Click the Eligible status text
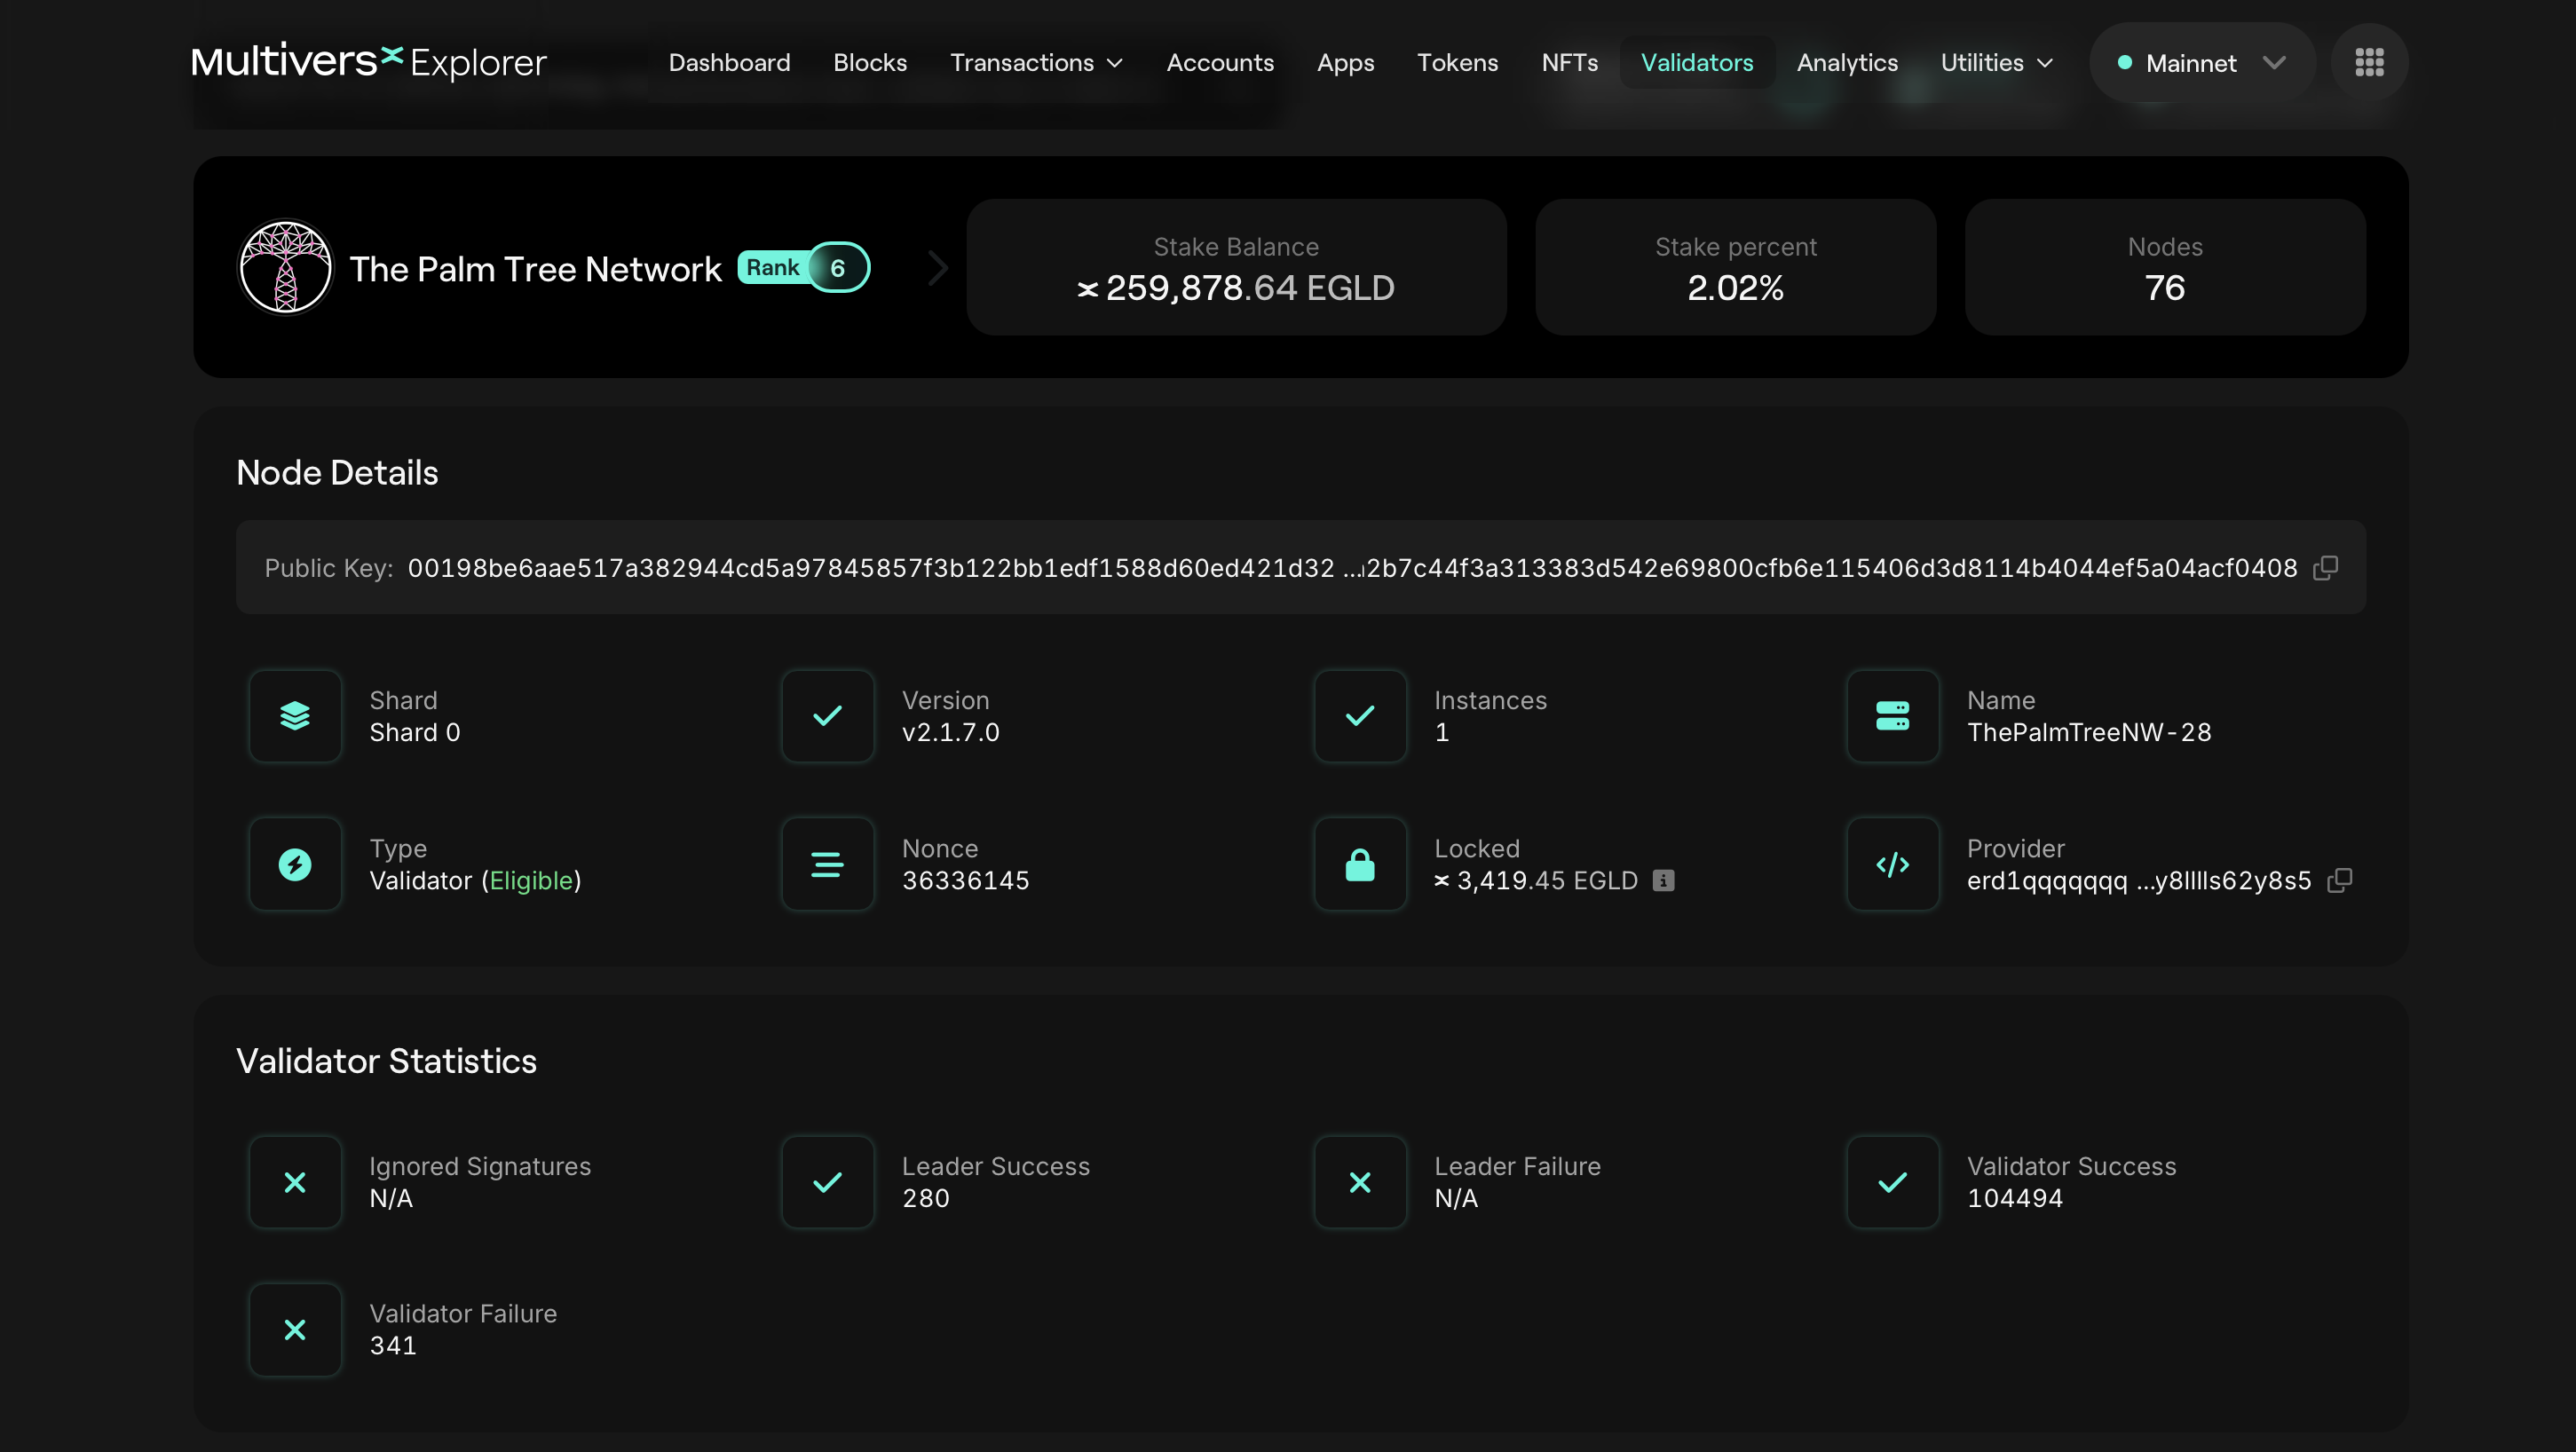Screen dimensions: 2576x1452 click(x=531, y=880)
